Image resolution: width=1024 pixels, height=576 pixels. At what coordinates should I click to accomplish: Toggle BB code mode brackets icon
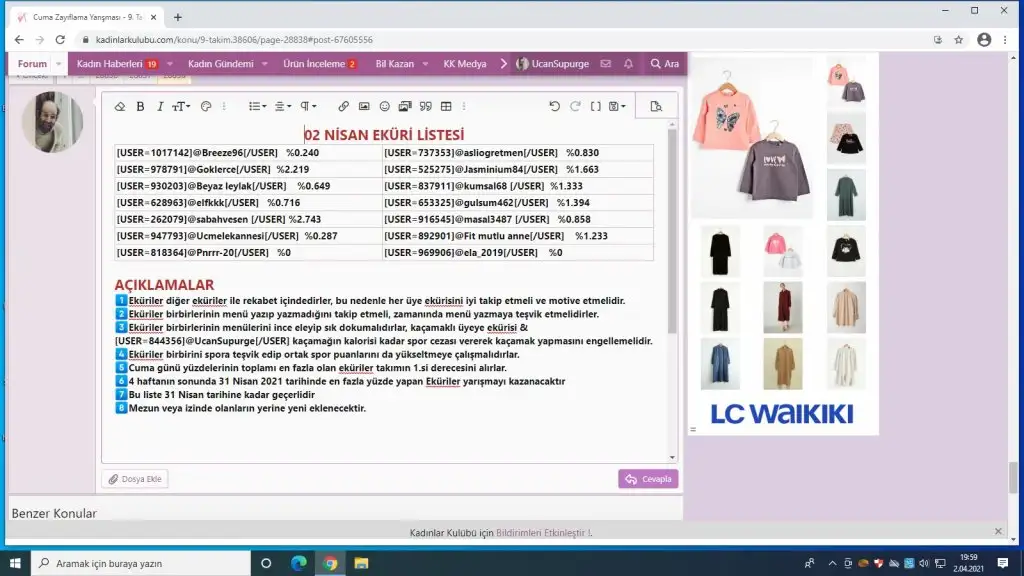[x=596, y=106]
